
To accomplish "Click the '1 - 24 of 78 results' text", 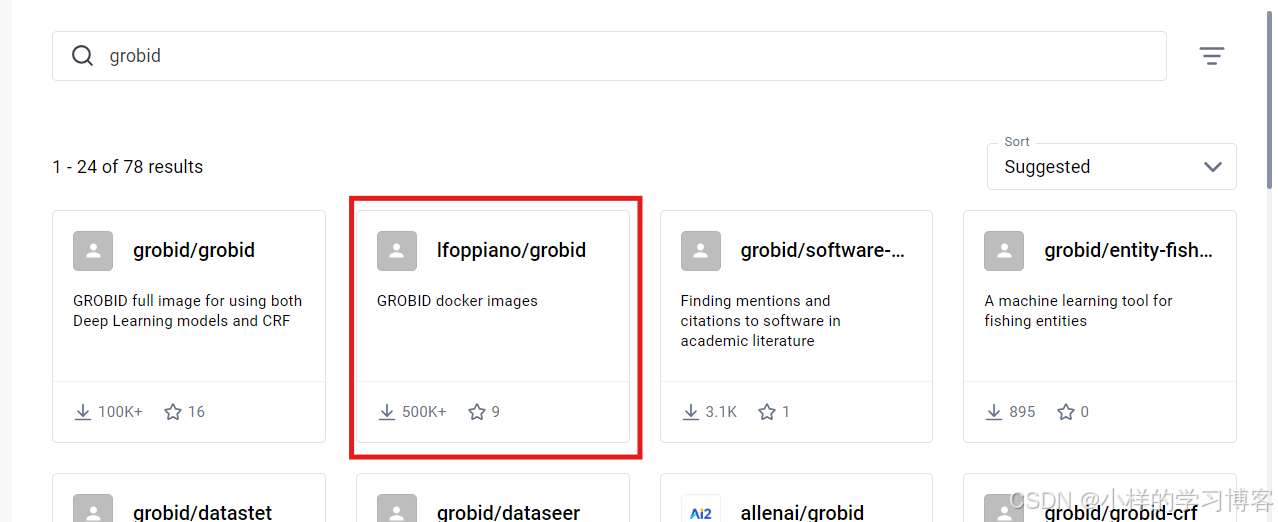I will [x=128, y=167].
